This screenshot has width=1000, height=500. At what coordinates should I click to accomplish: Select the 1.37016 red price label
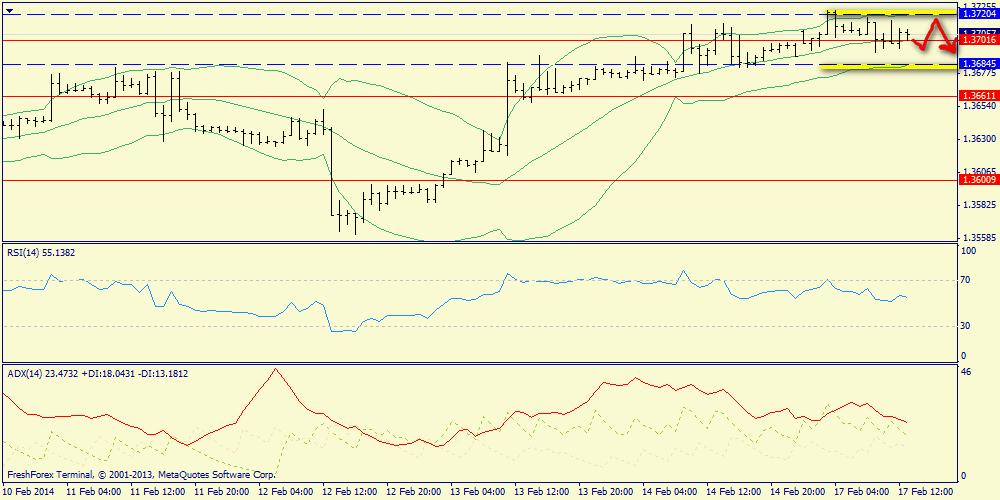978,40
